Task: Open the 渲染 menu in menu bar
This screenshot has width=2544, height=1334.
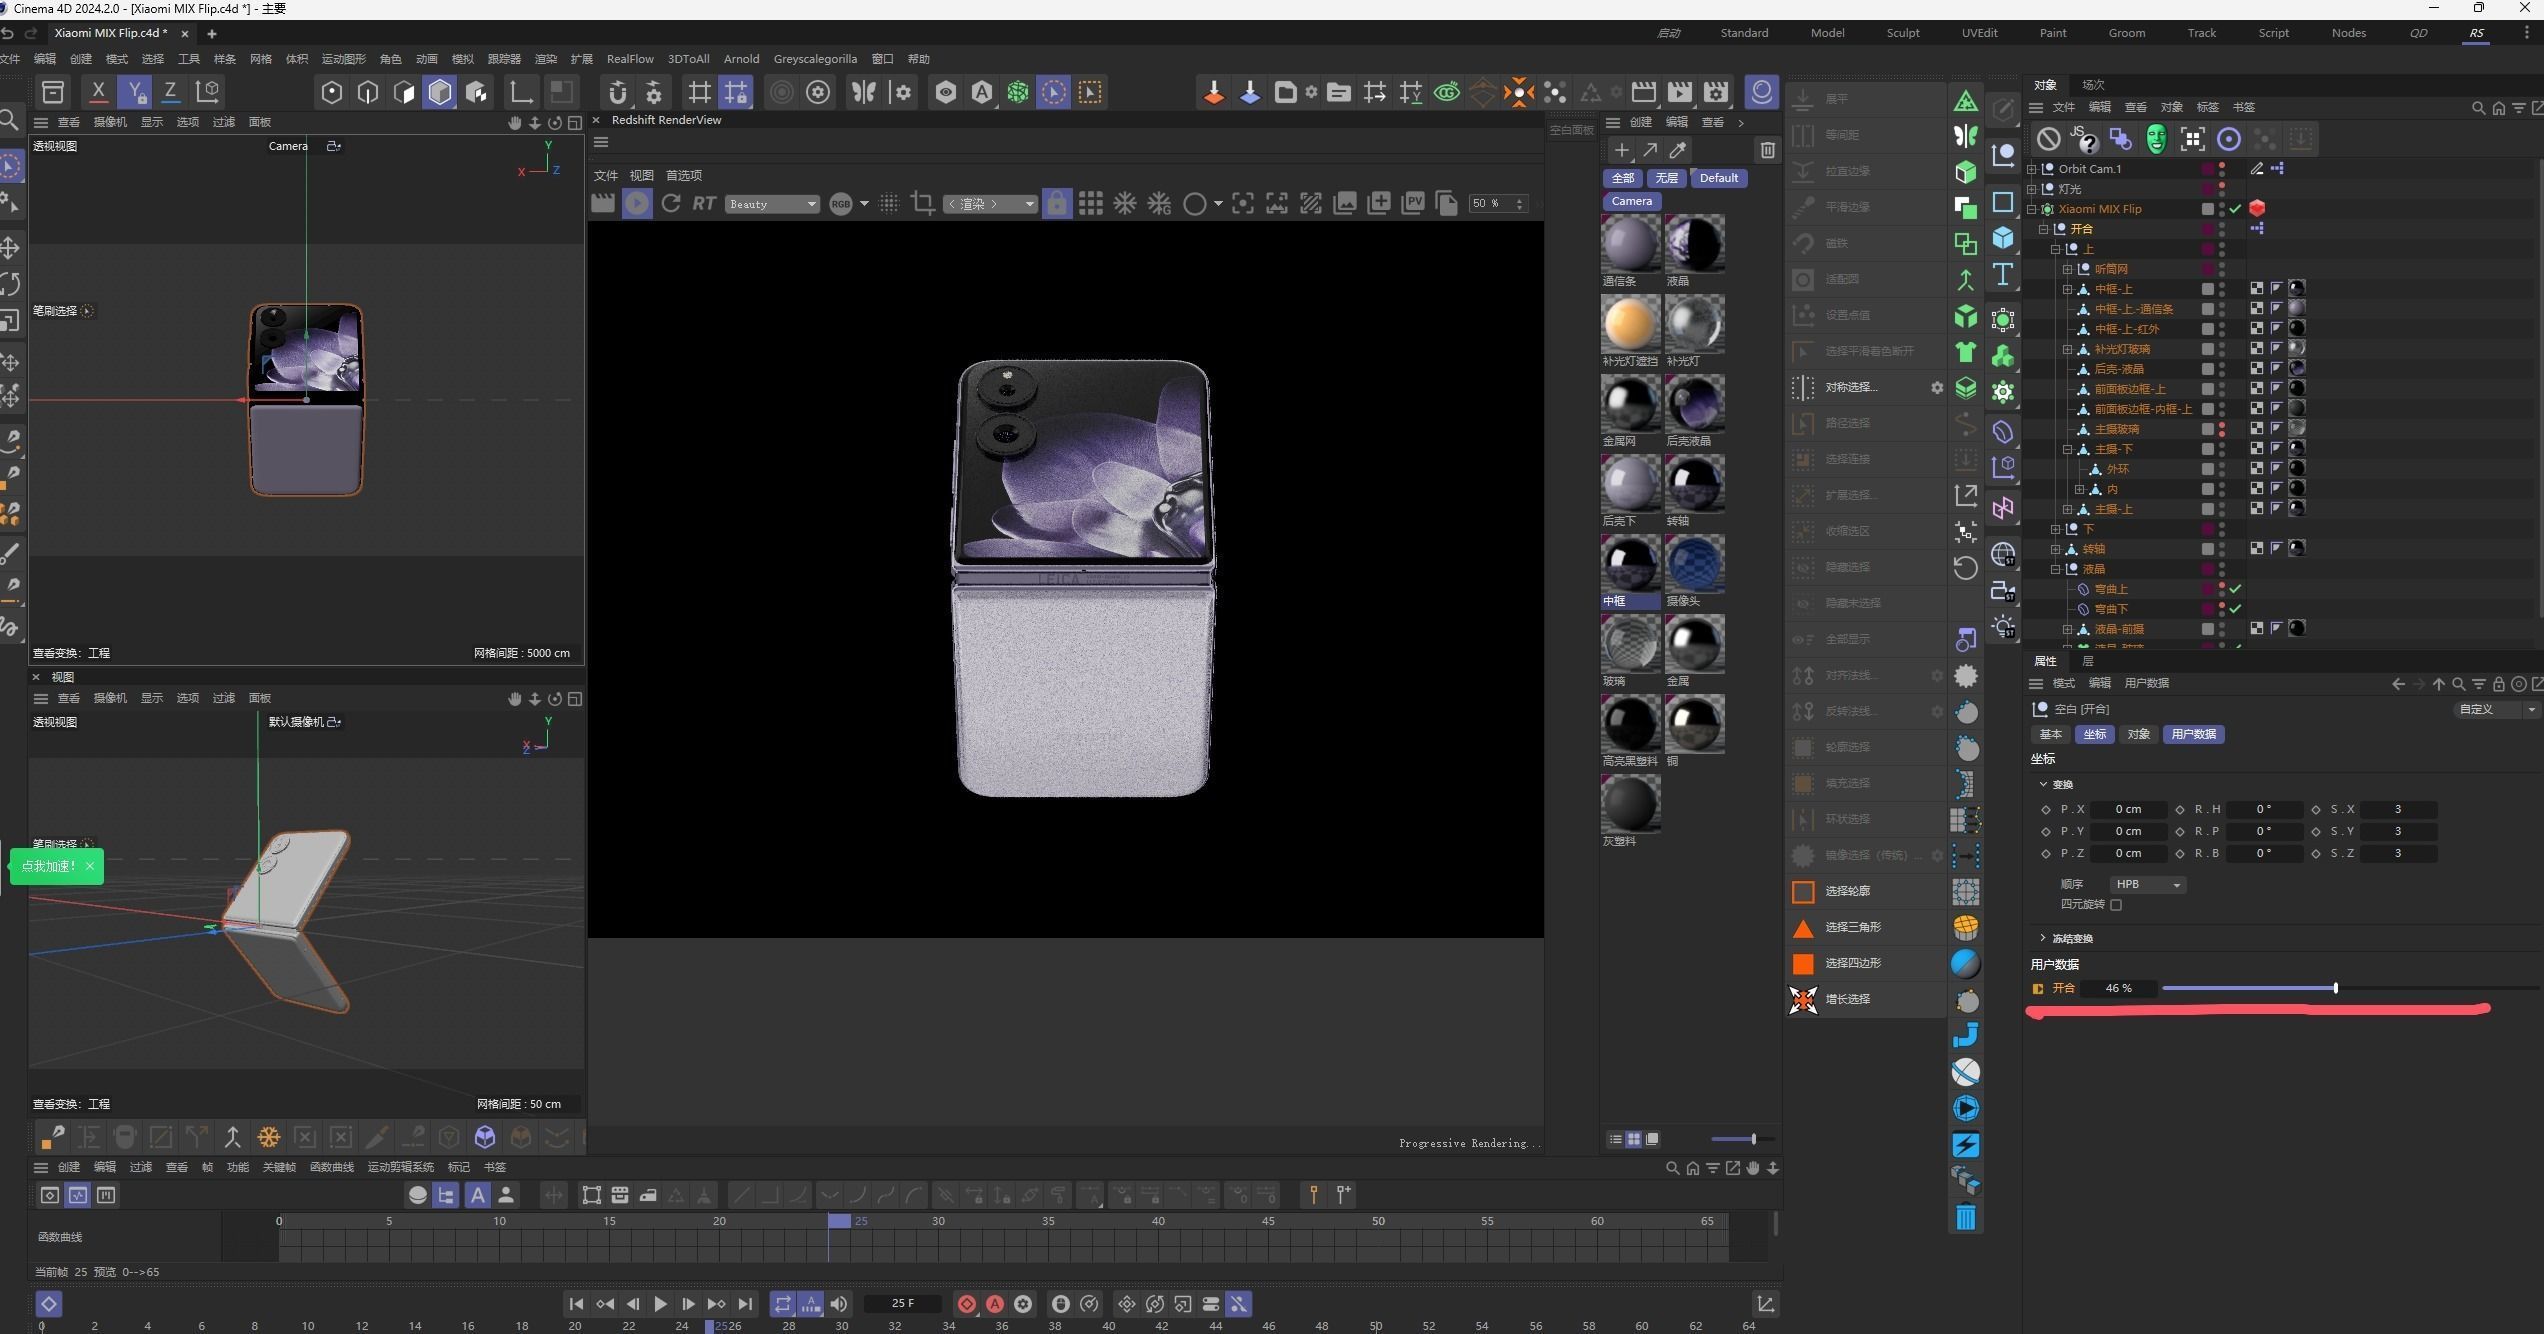Action: 545,59
